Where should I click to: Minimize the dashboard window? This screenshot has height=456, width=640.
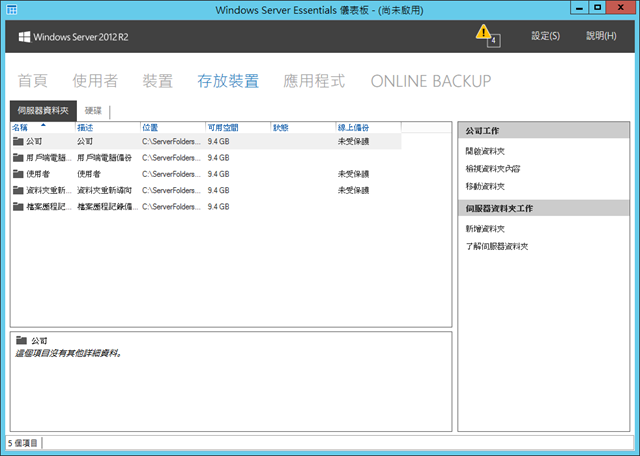pos(579,8)
